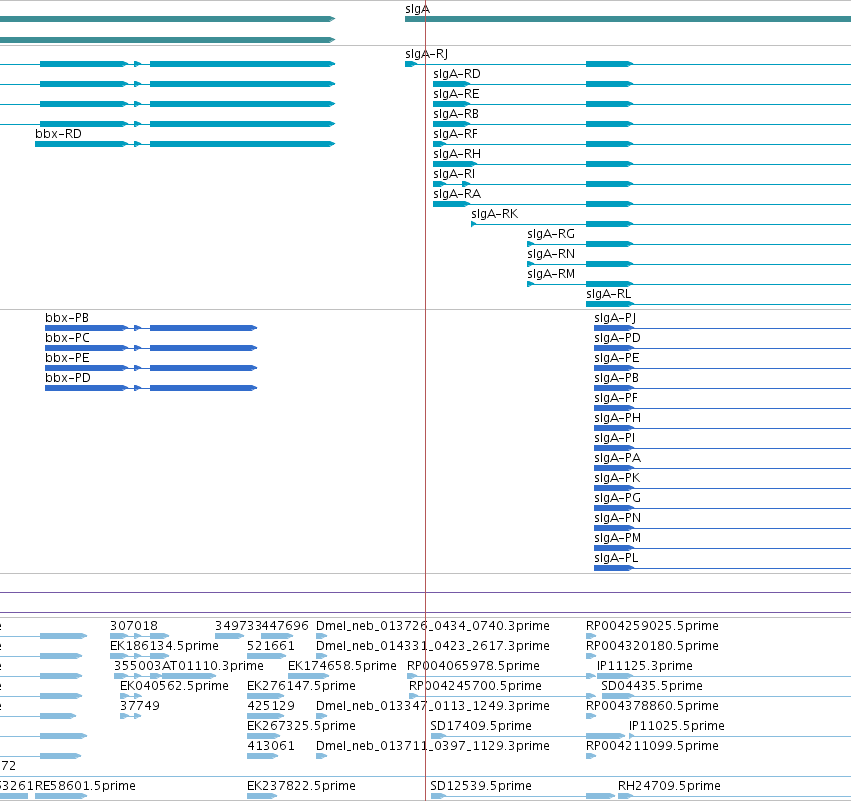851x801 pixels.
Task: Select IP11025.5prime EST label
Action: [677, 727]
